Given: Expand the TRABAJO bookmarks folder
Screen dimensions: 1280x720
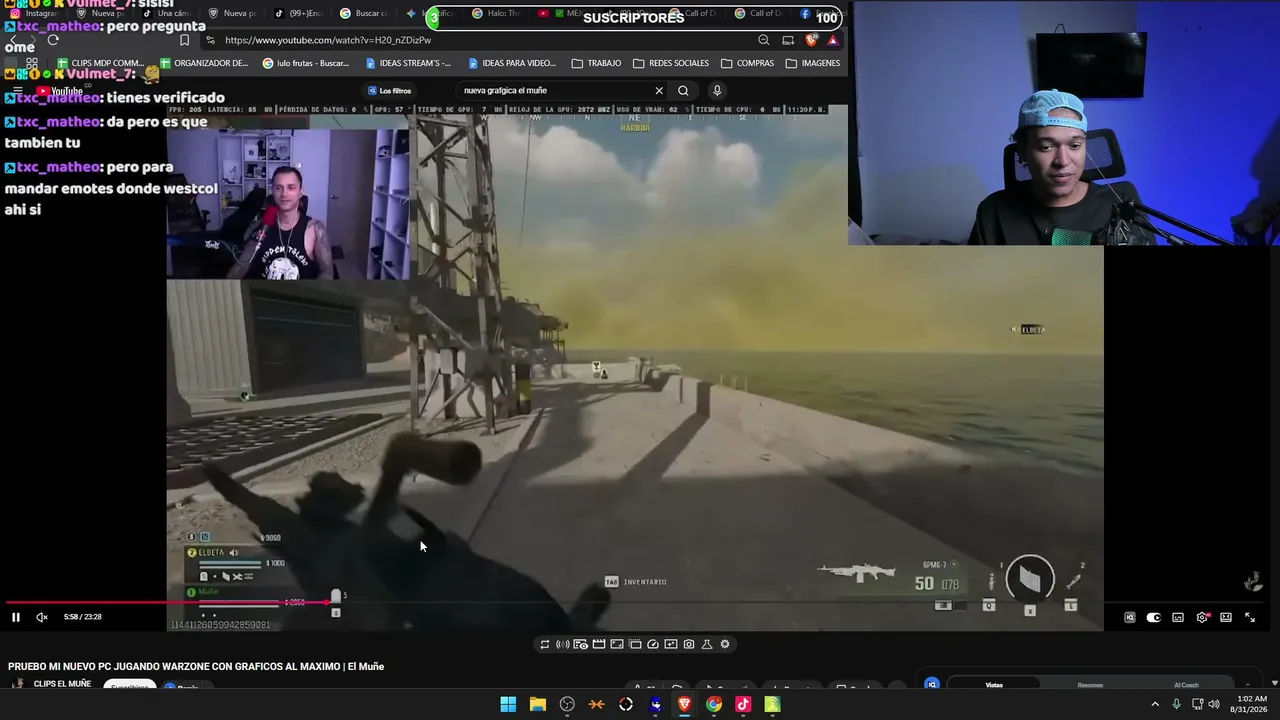Looking at the screenshot, I should click(596, 63).
